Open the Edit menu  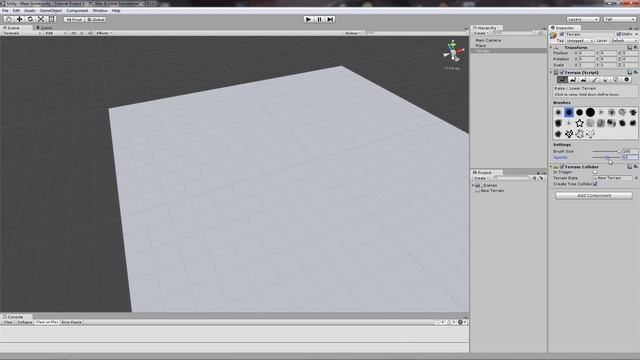[16, 11]
